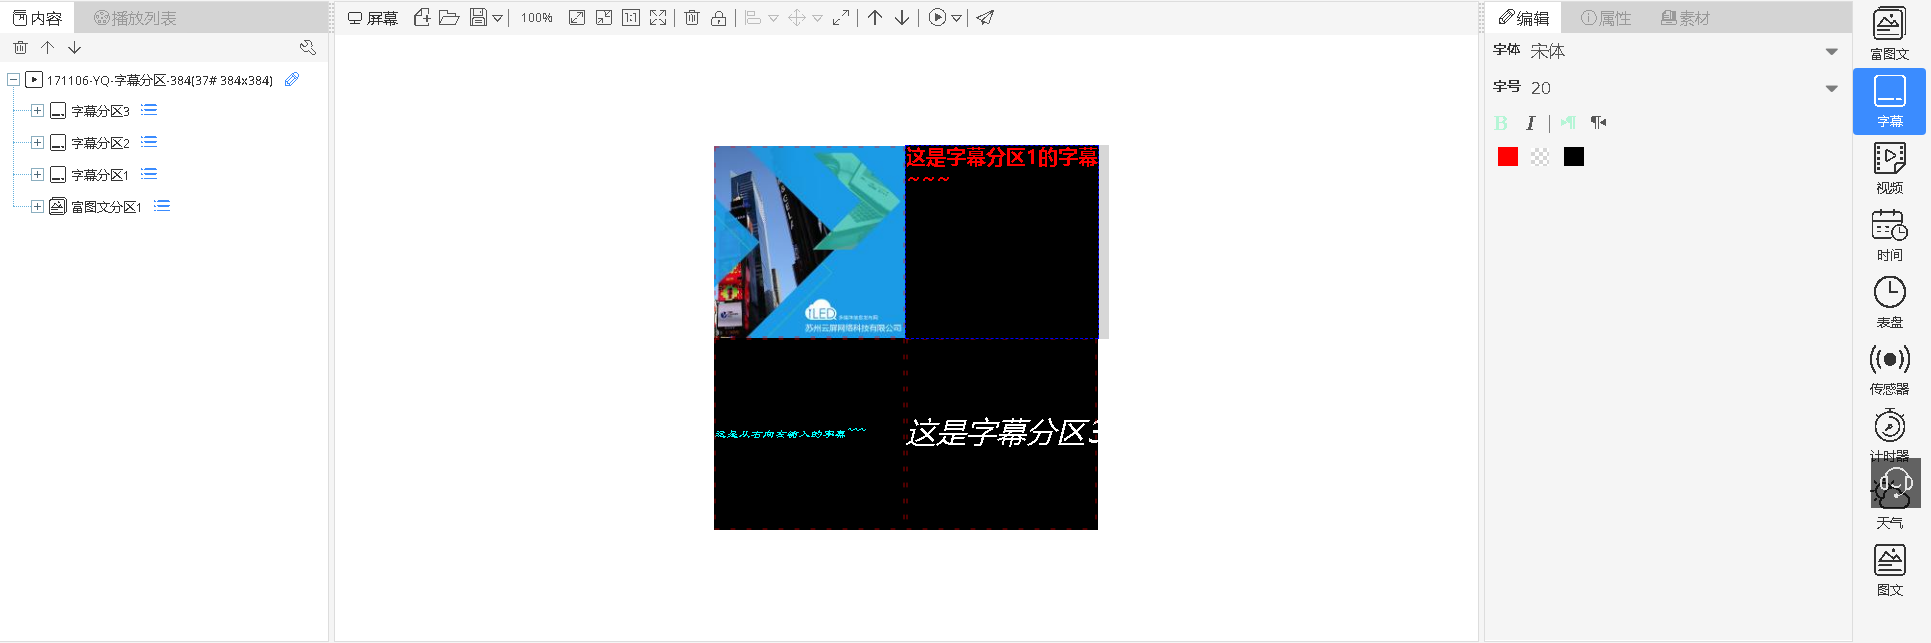Click the diagonal stretch-resize icon
1931x643 pixels.
click(841, 17)
